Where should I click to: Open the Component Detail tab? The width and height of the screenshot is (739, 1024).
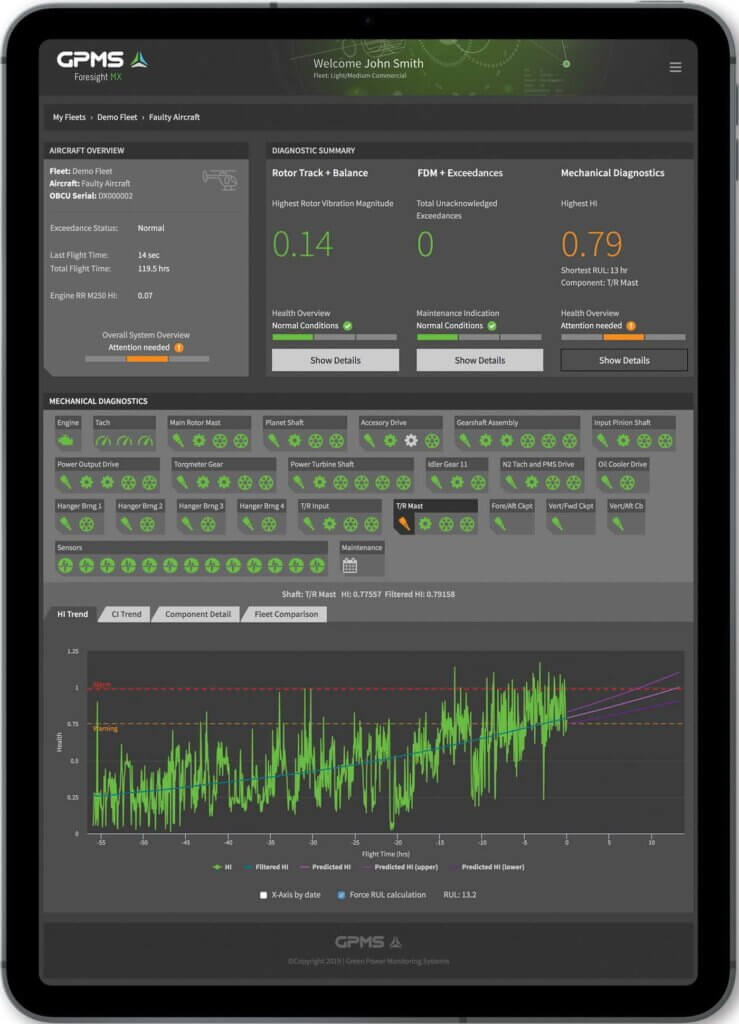[x=198, y=614]
